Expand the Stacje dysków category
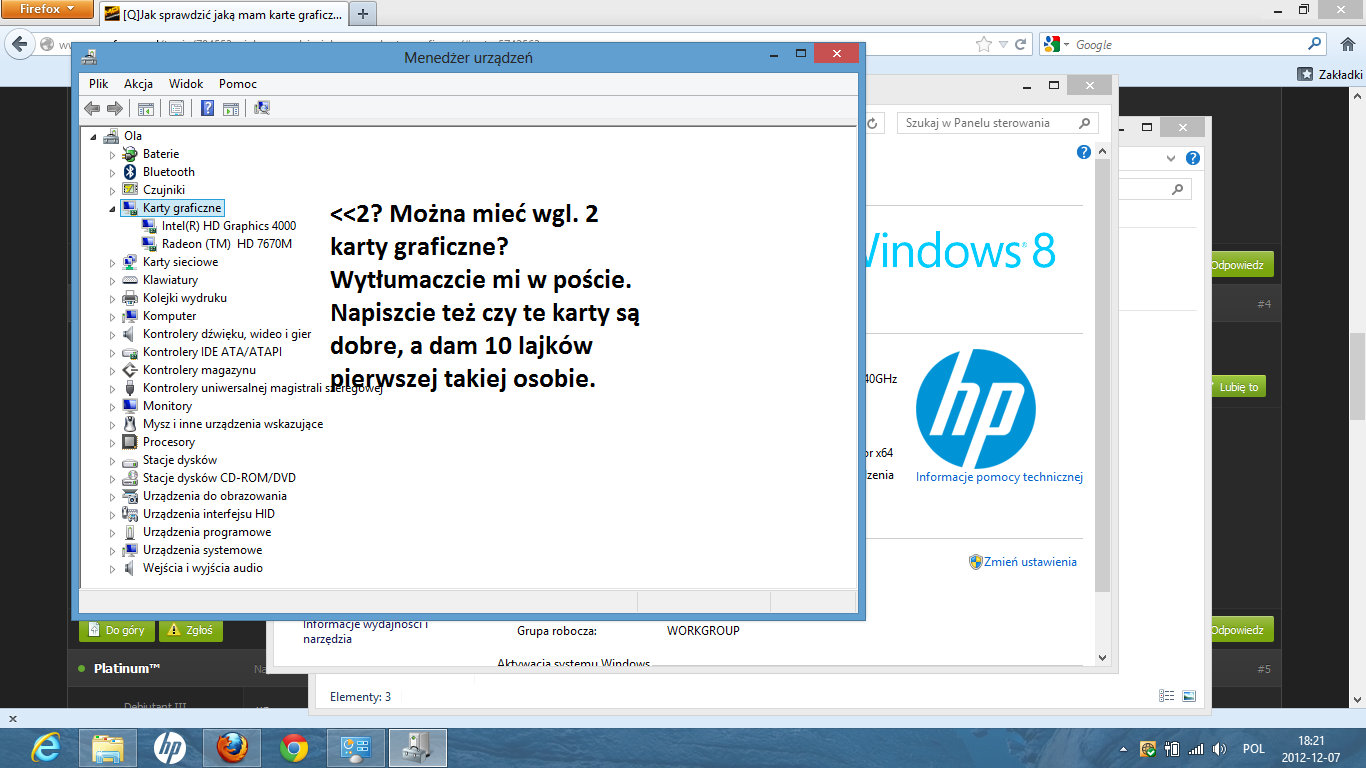Image resolution: width=1366 pixels, height=768 pixels. pos(113,460)
